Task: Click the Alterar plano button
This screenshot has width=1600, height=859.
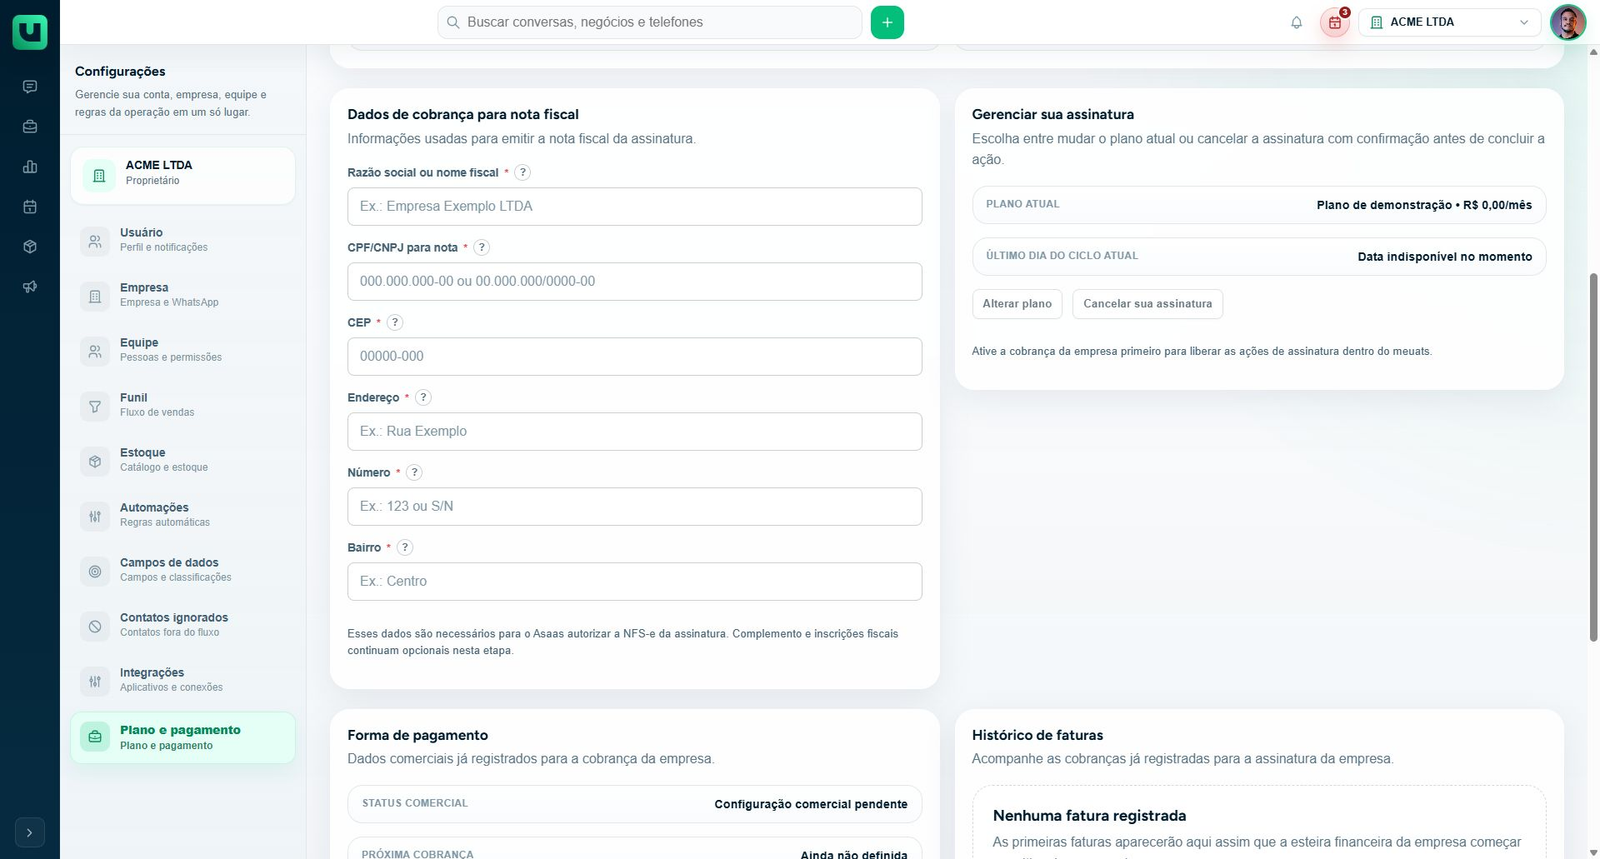Action: click(x=1017, y=304)
